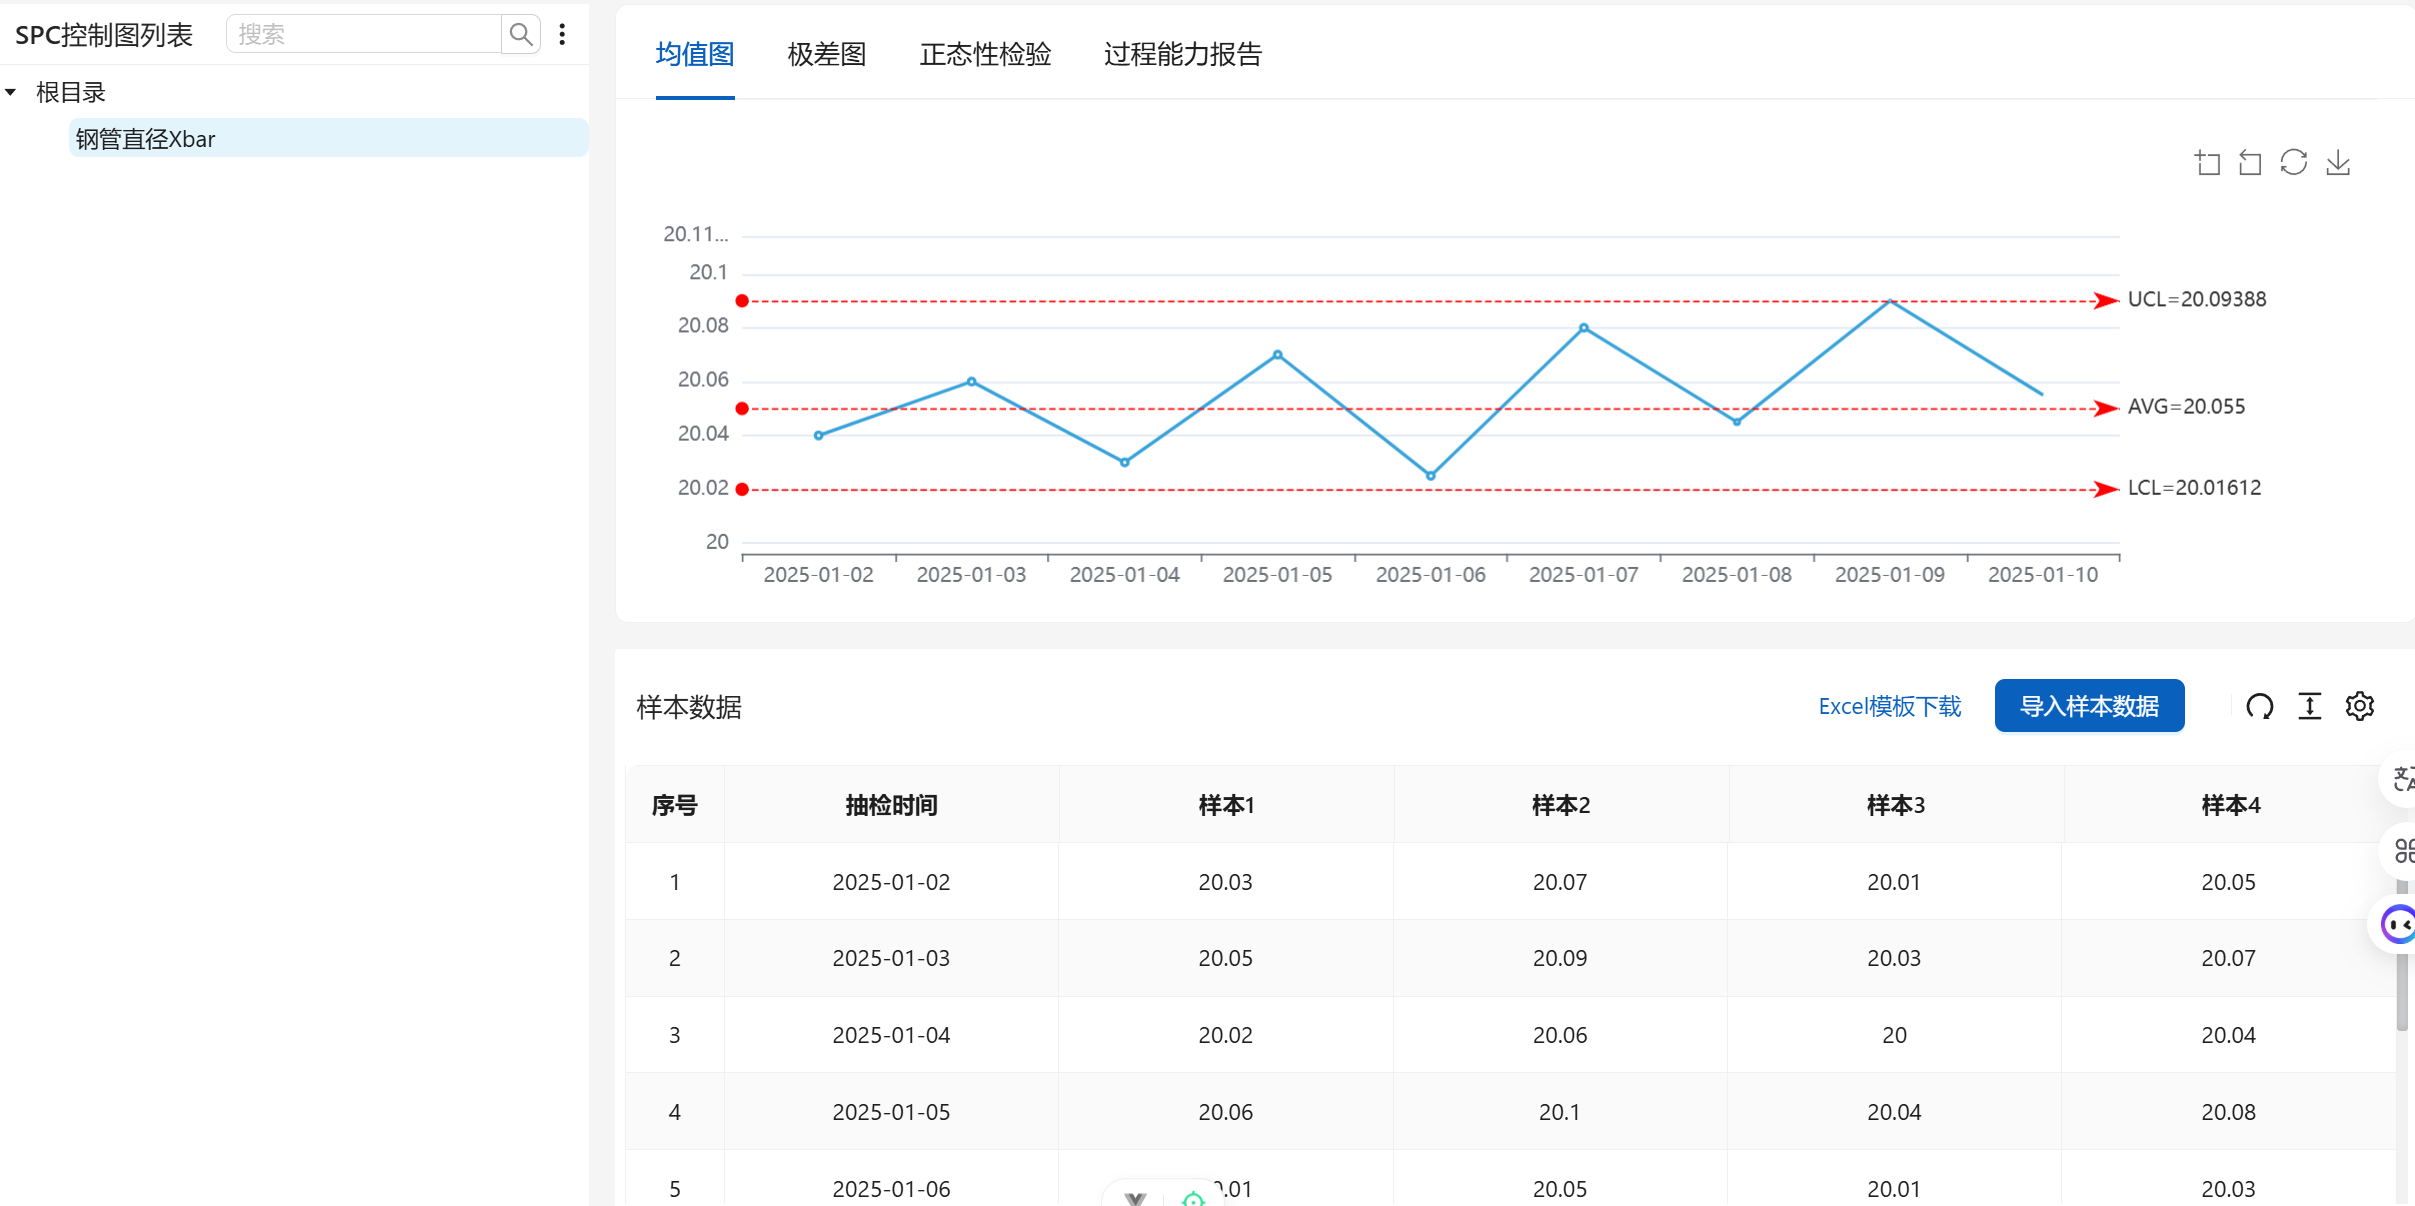Screen dimensions: 2415x1206
Task: Open the table row density icon
Action: pyautogui.click(x=2309, y=707)
